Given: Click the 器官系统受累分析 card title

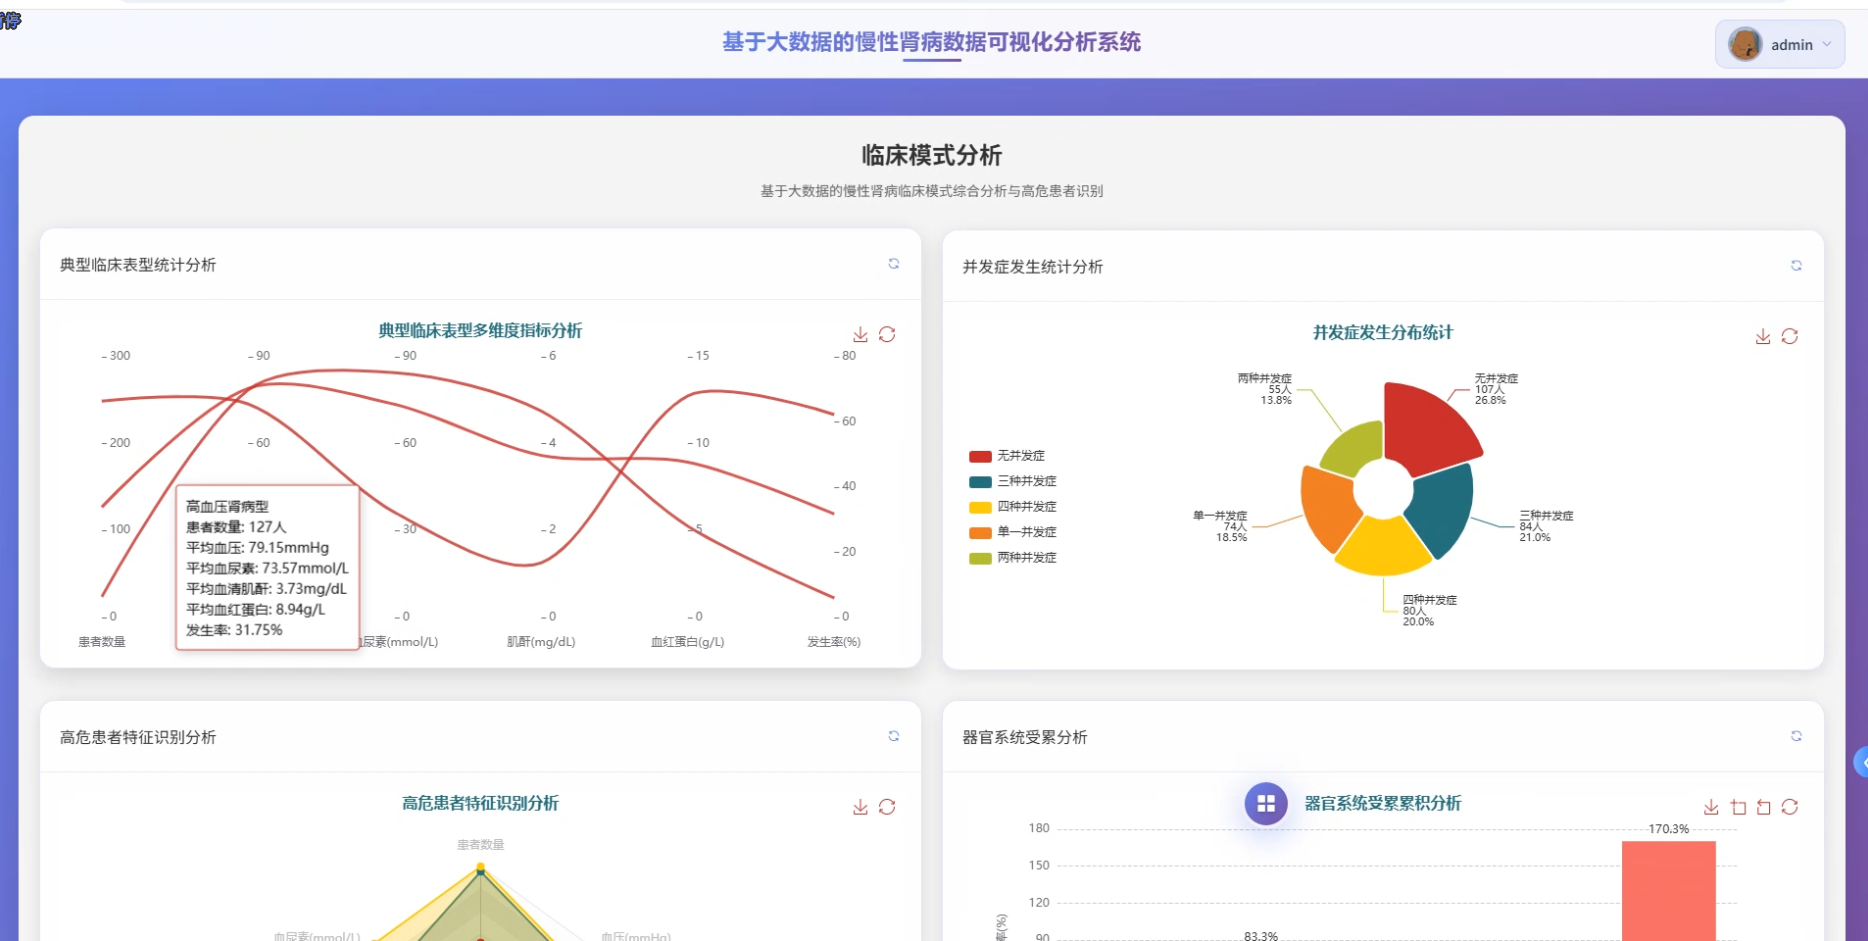Looking at the screenshot, I should click(1025, 737).
